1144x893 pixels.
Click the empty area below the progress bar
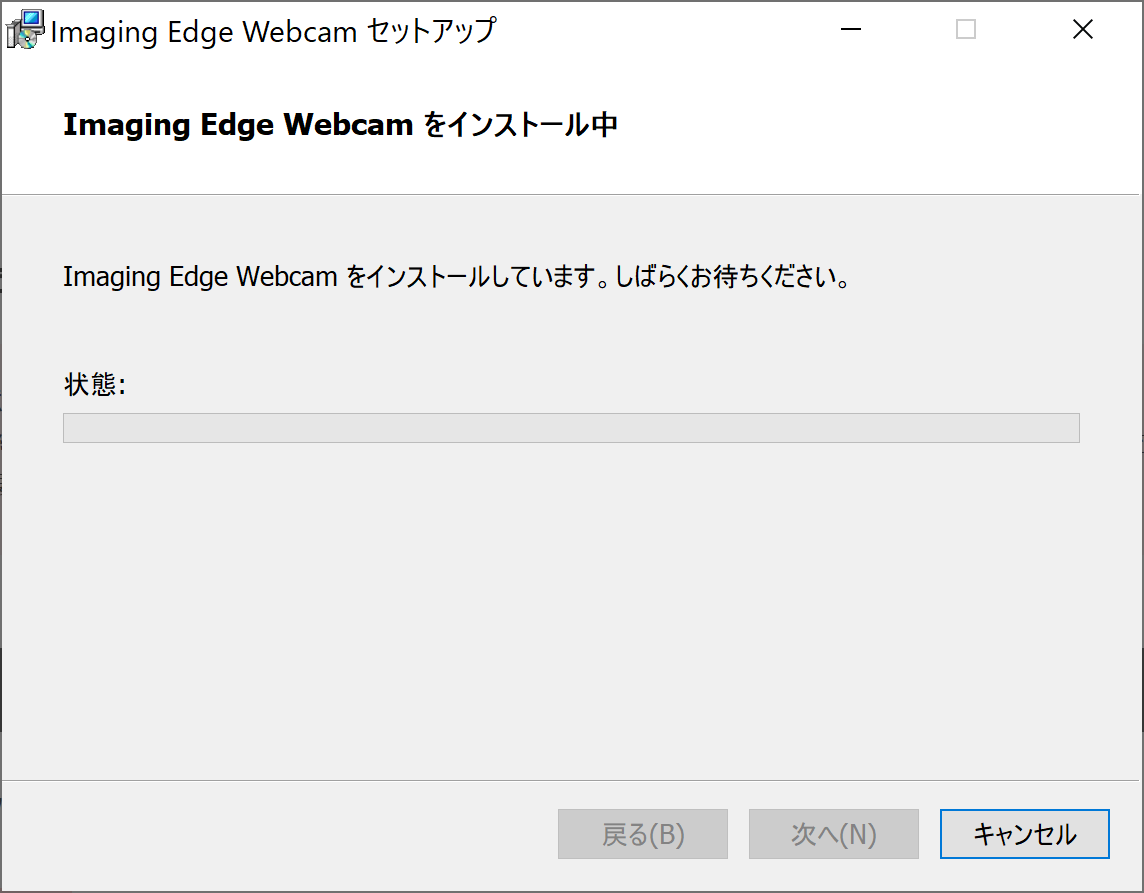pyautogui.click(x=571, y=600)
